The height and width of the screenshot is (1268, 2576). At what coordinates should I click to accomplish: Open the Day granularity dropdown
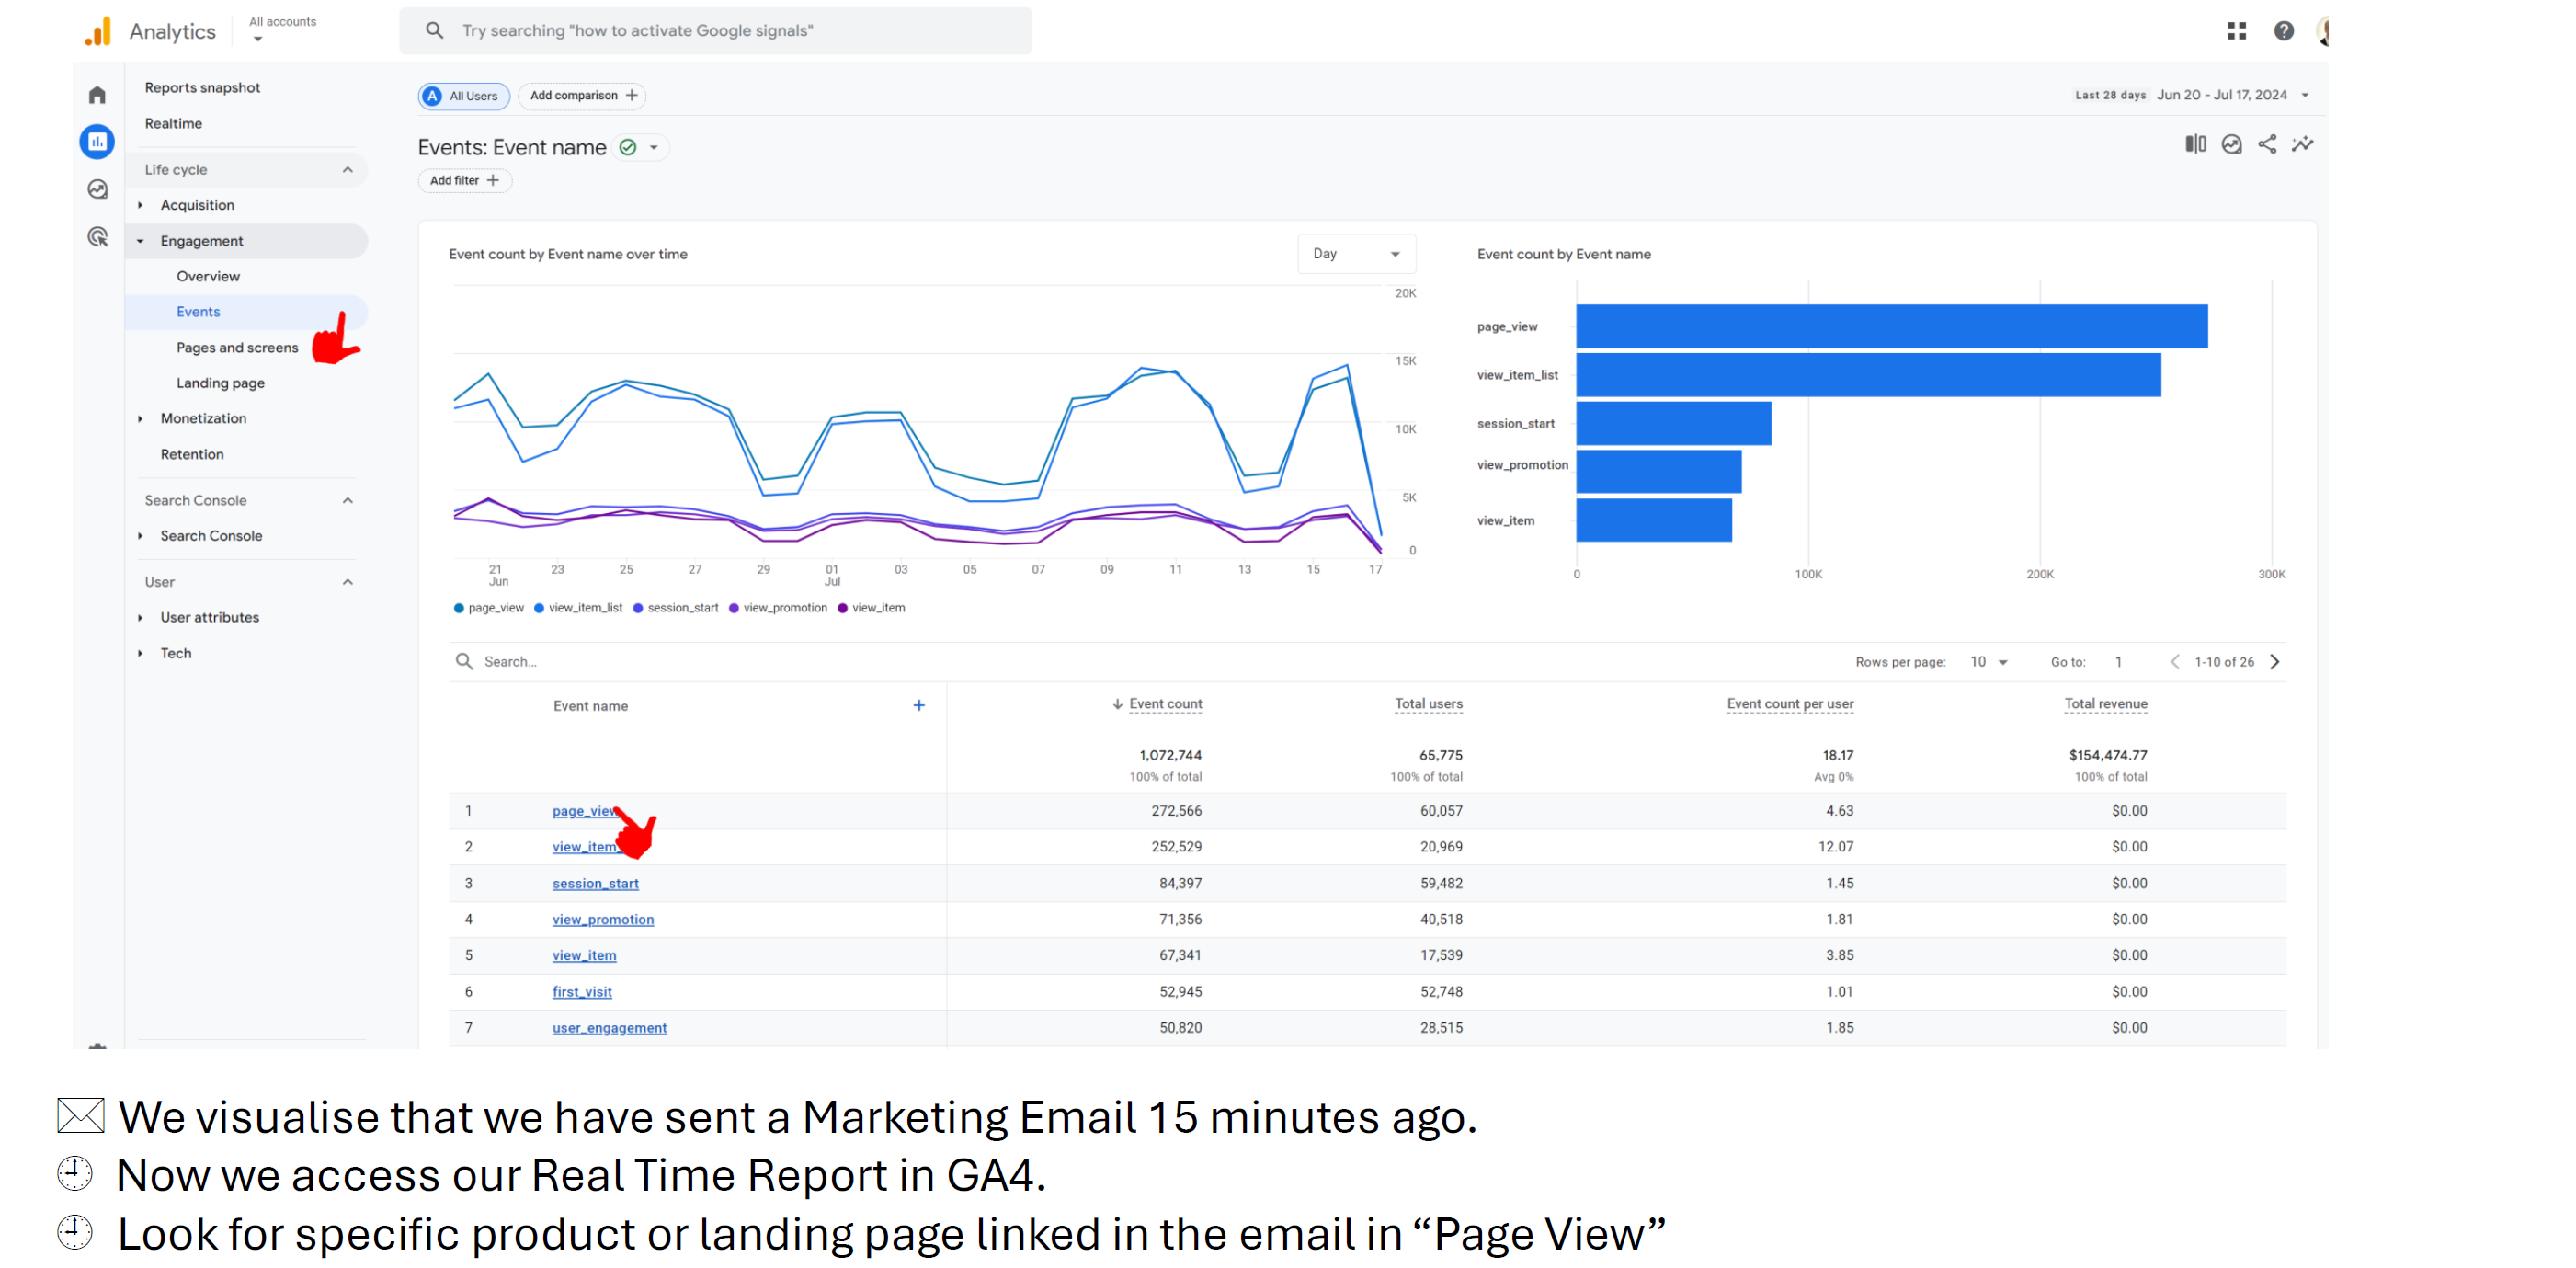1356,254
